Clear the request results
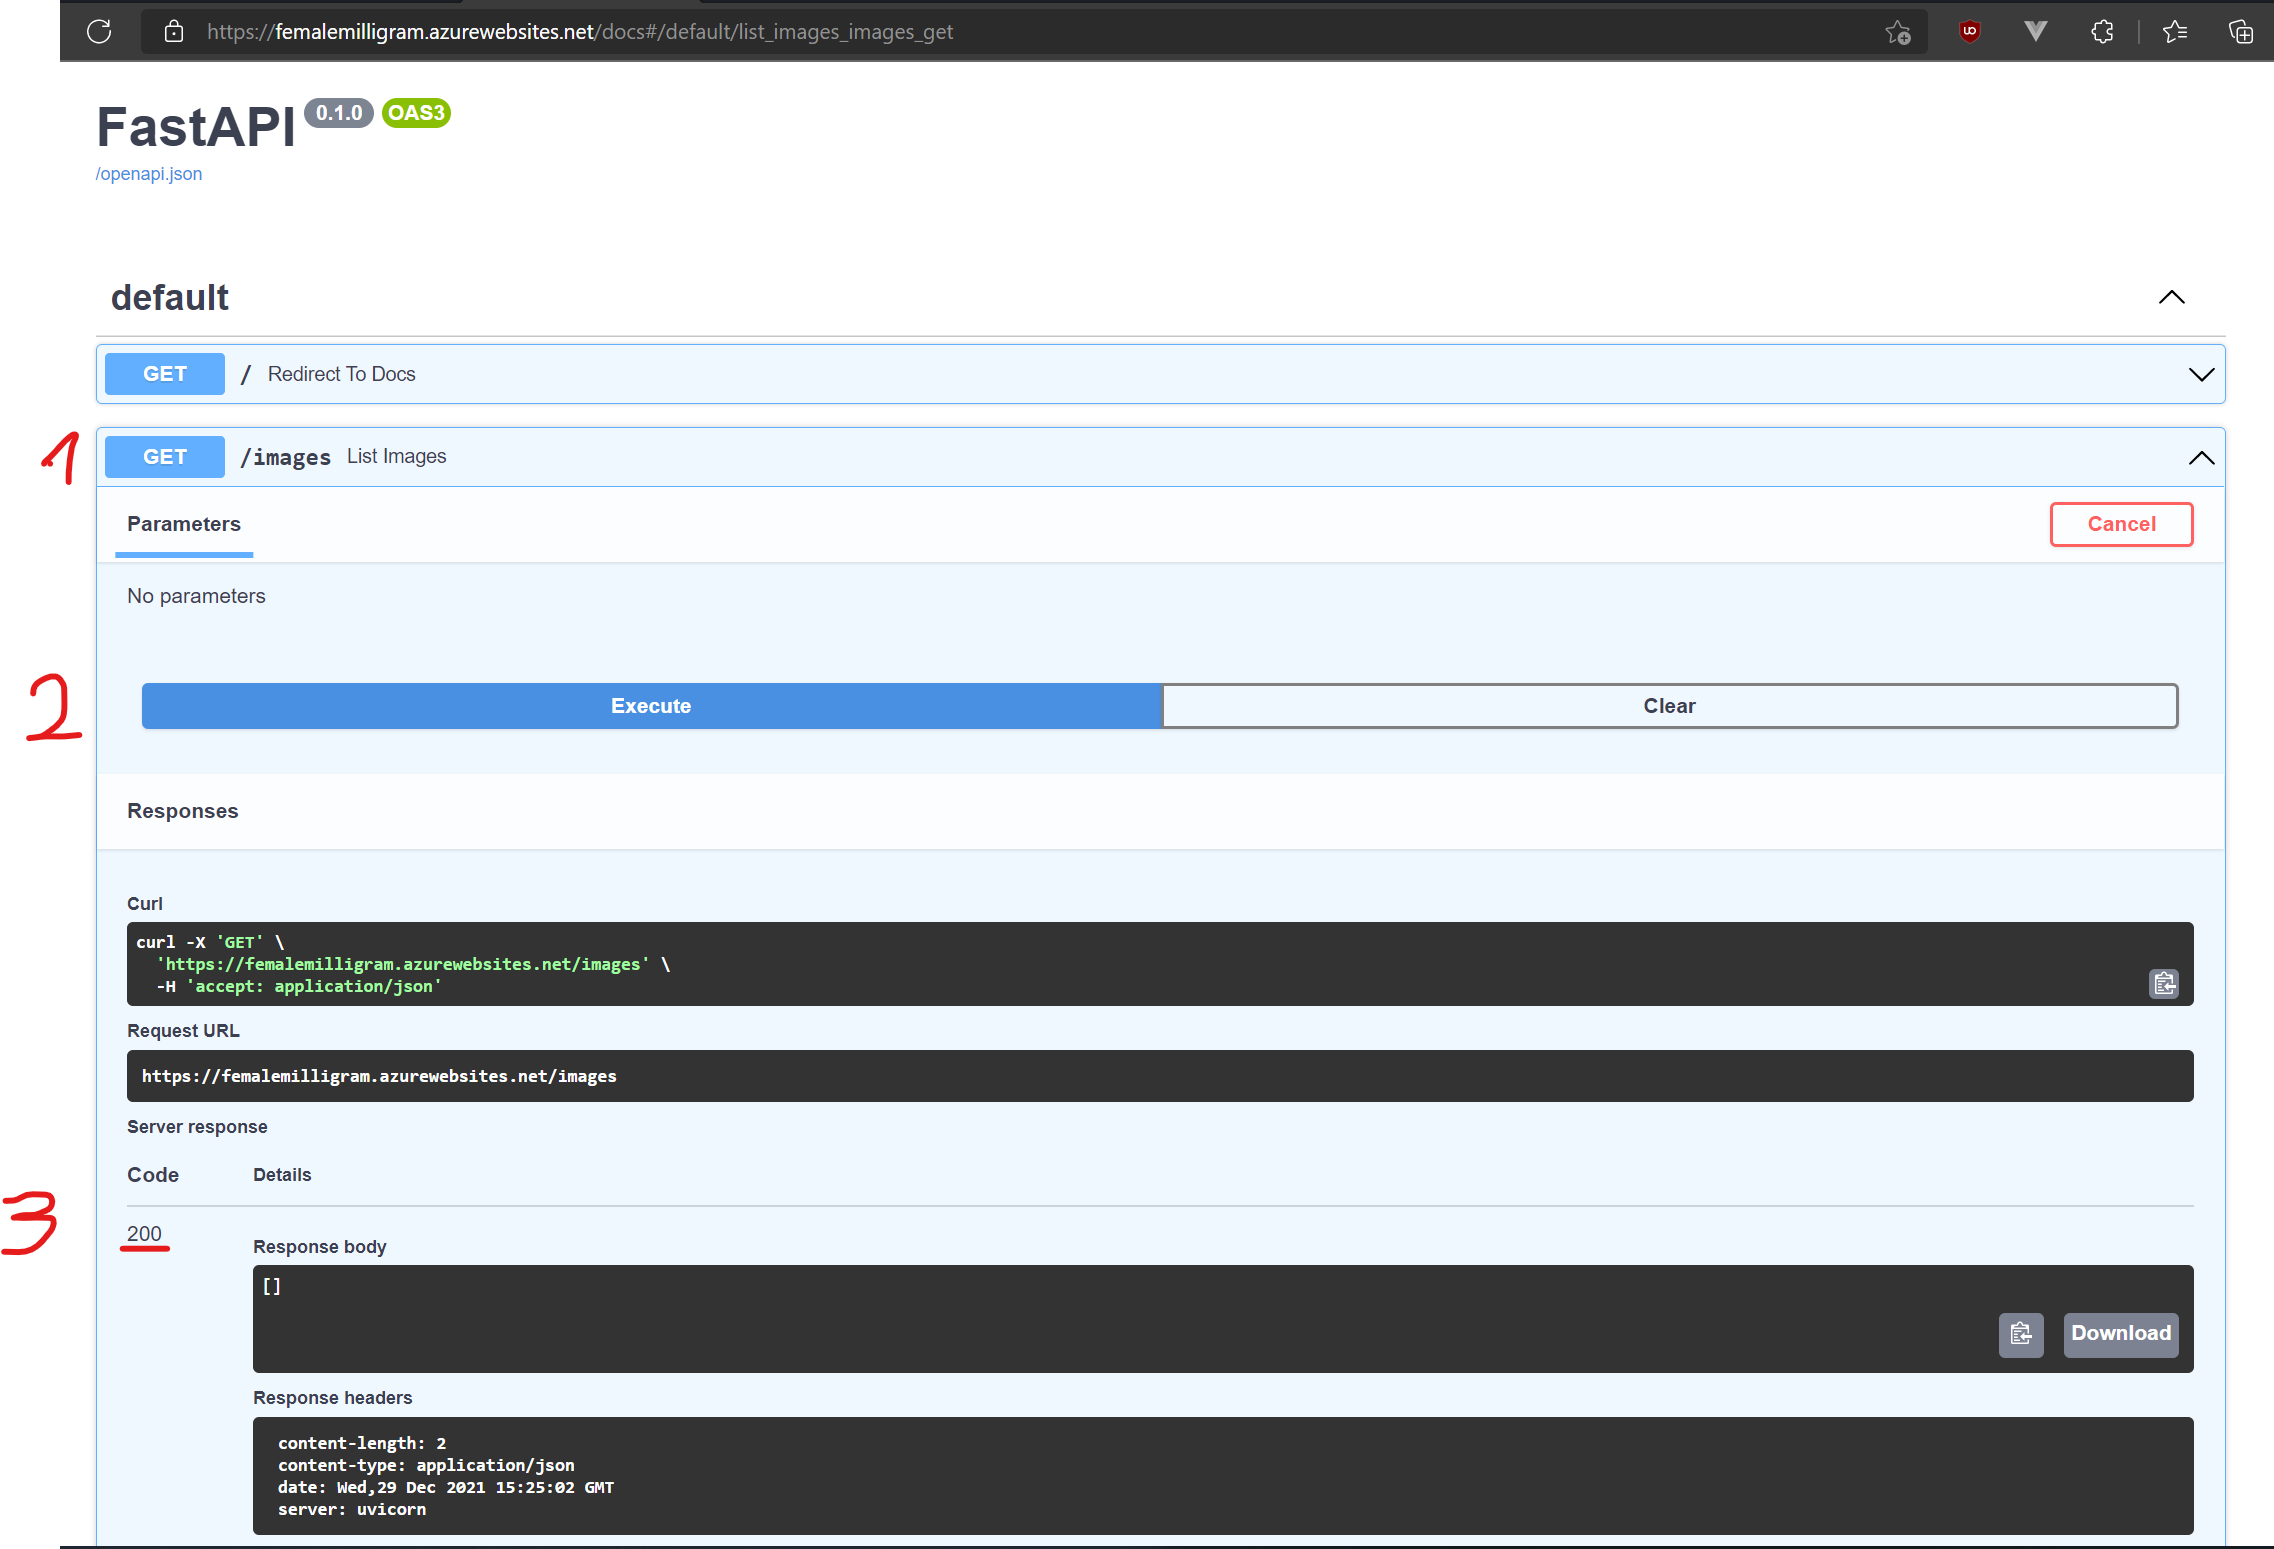Viewport: 2274px width, 1549px height. 1669,705
